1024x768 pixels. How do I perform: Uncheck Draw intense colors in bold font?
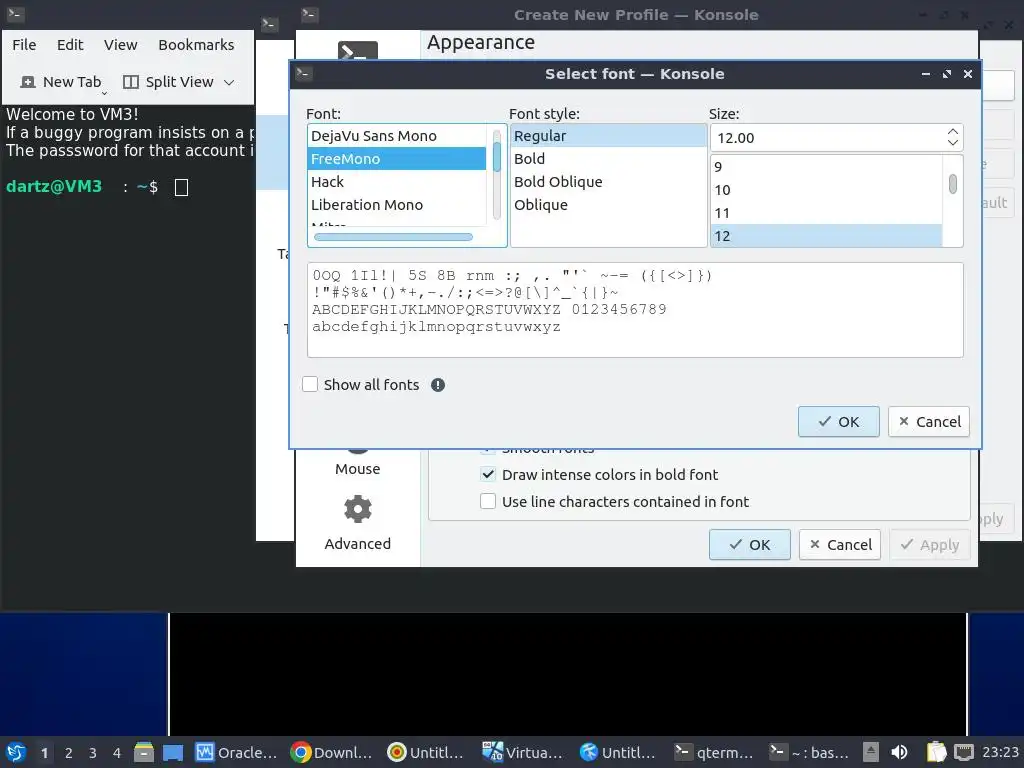tap(488, 474)
